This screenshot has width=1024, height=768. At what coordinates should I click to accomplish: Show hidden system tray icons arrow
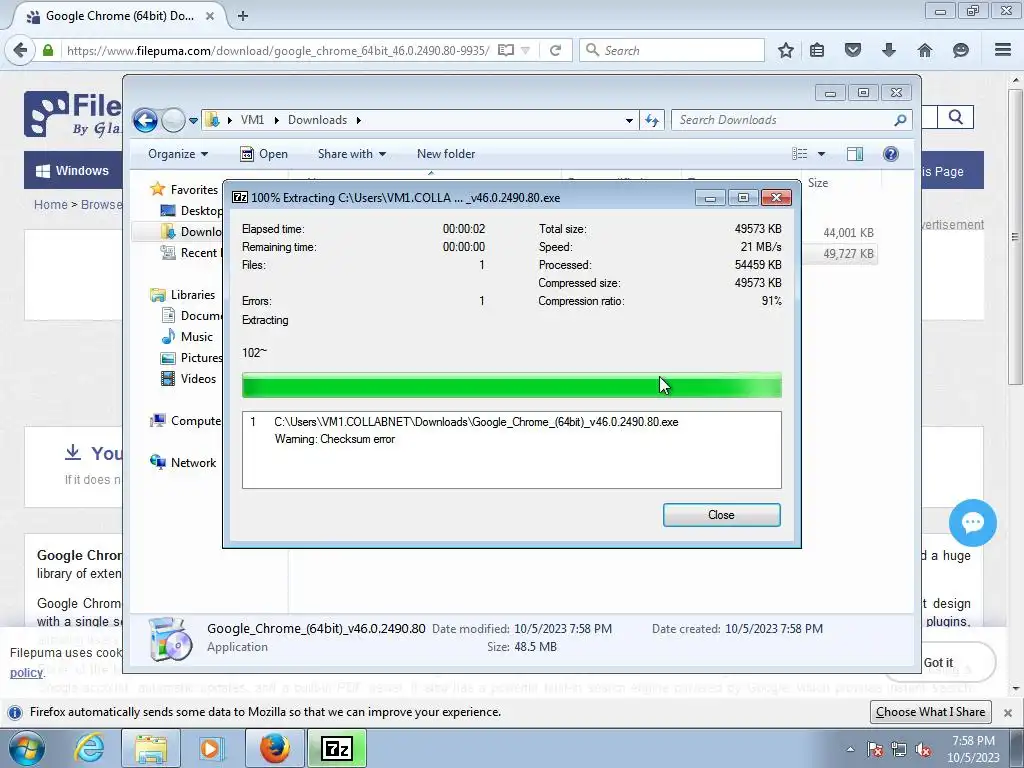[x=850, y=749]
